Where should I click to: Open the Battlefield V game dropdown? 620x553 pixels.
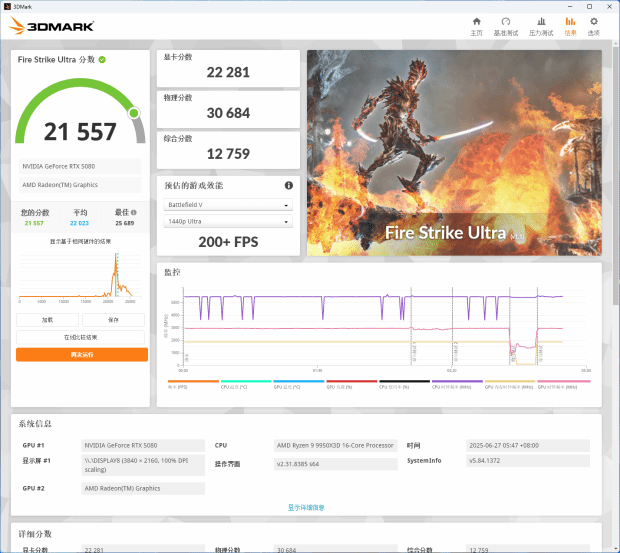tap(228, 205)
